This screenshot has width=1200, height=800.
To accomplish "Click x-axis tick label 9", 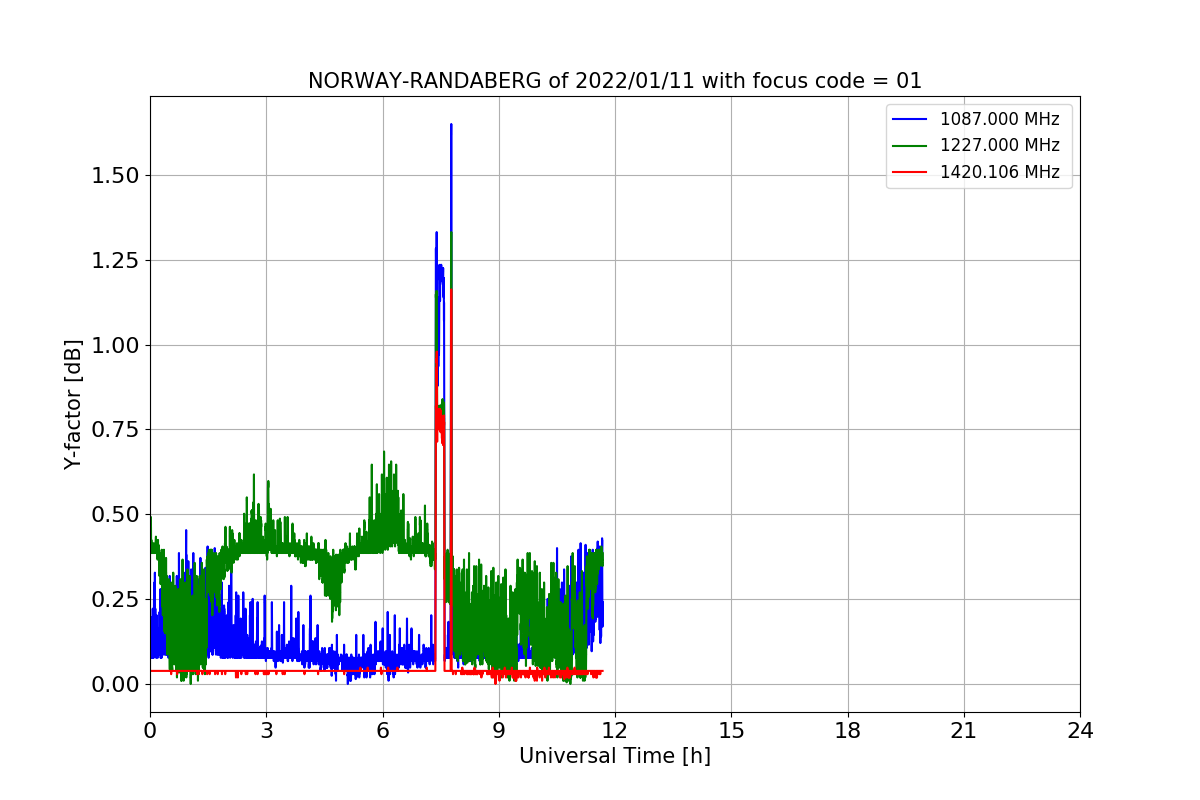I will coord(499,731).
